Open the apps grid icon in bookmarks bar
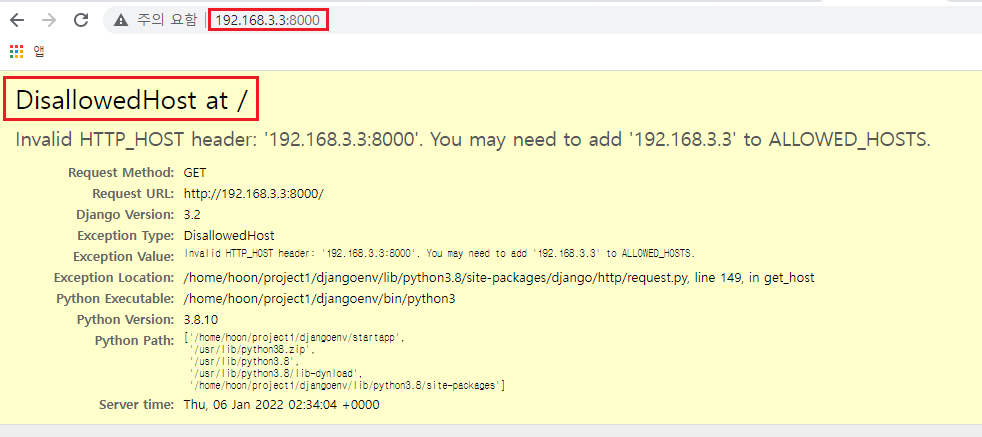982x437 pixels. point(16,51)
